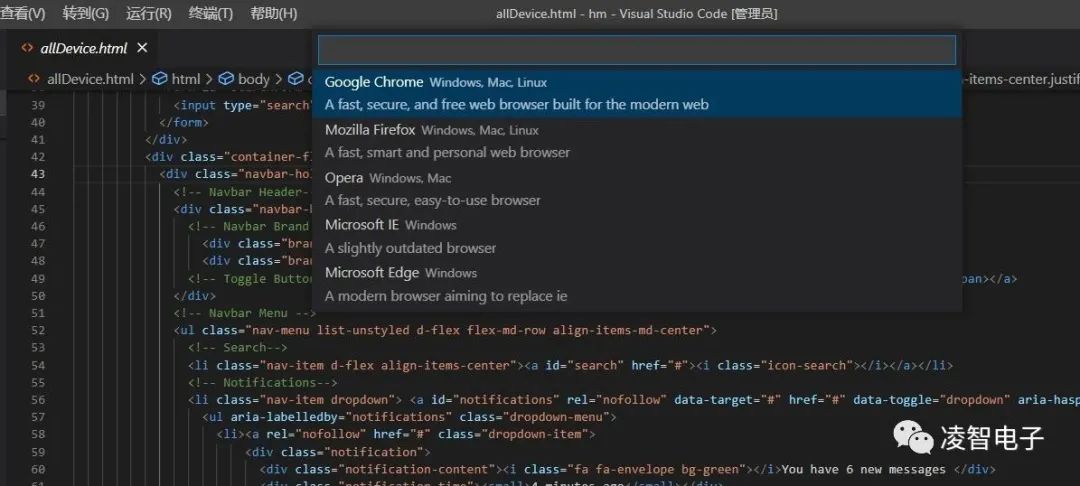Click the "A modern browser aiming to replace ie" description
The height and width of the screenshot is (486, 1080).
click(x=446, y=297)
